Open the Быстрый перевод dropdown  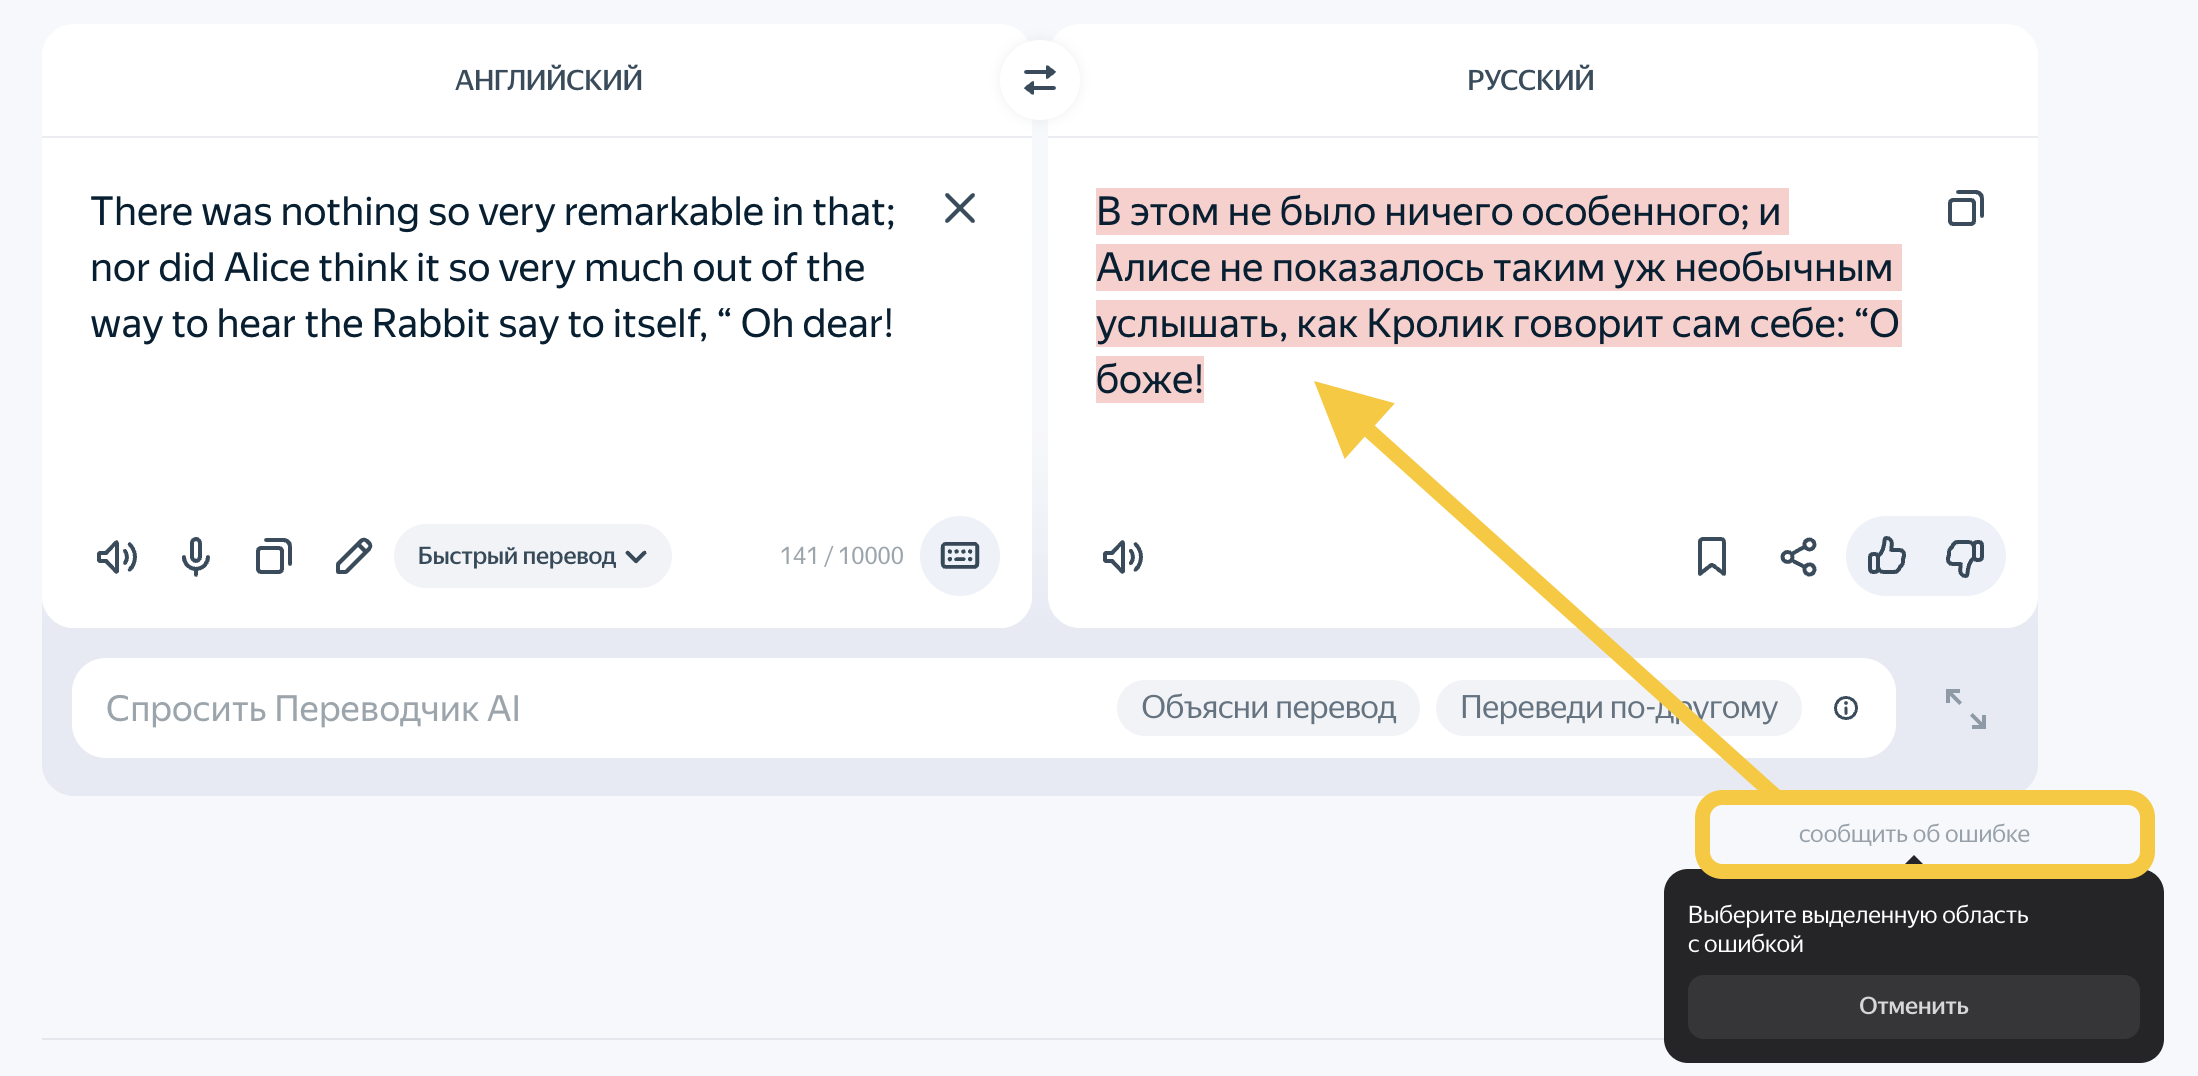point(532,556)
